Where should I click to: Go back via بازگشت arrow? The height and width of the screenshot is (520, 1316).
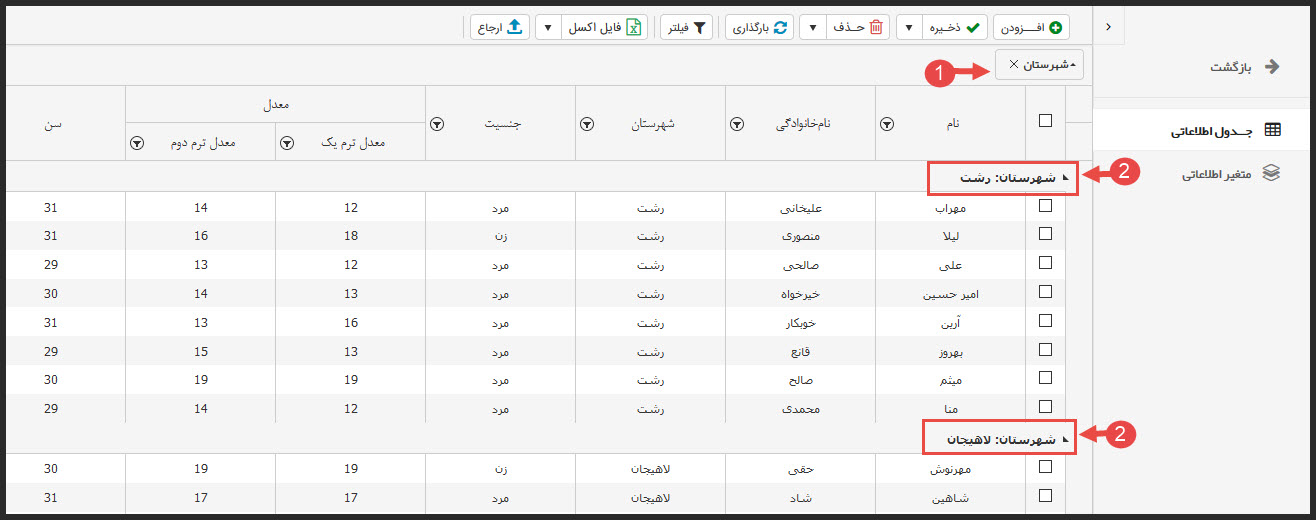tap(1245, 67)
